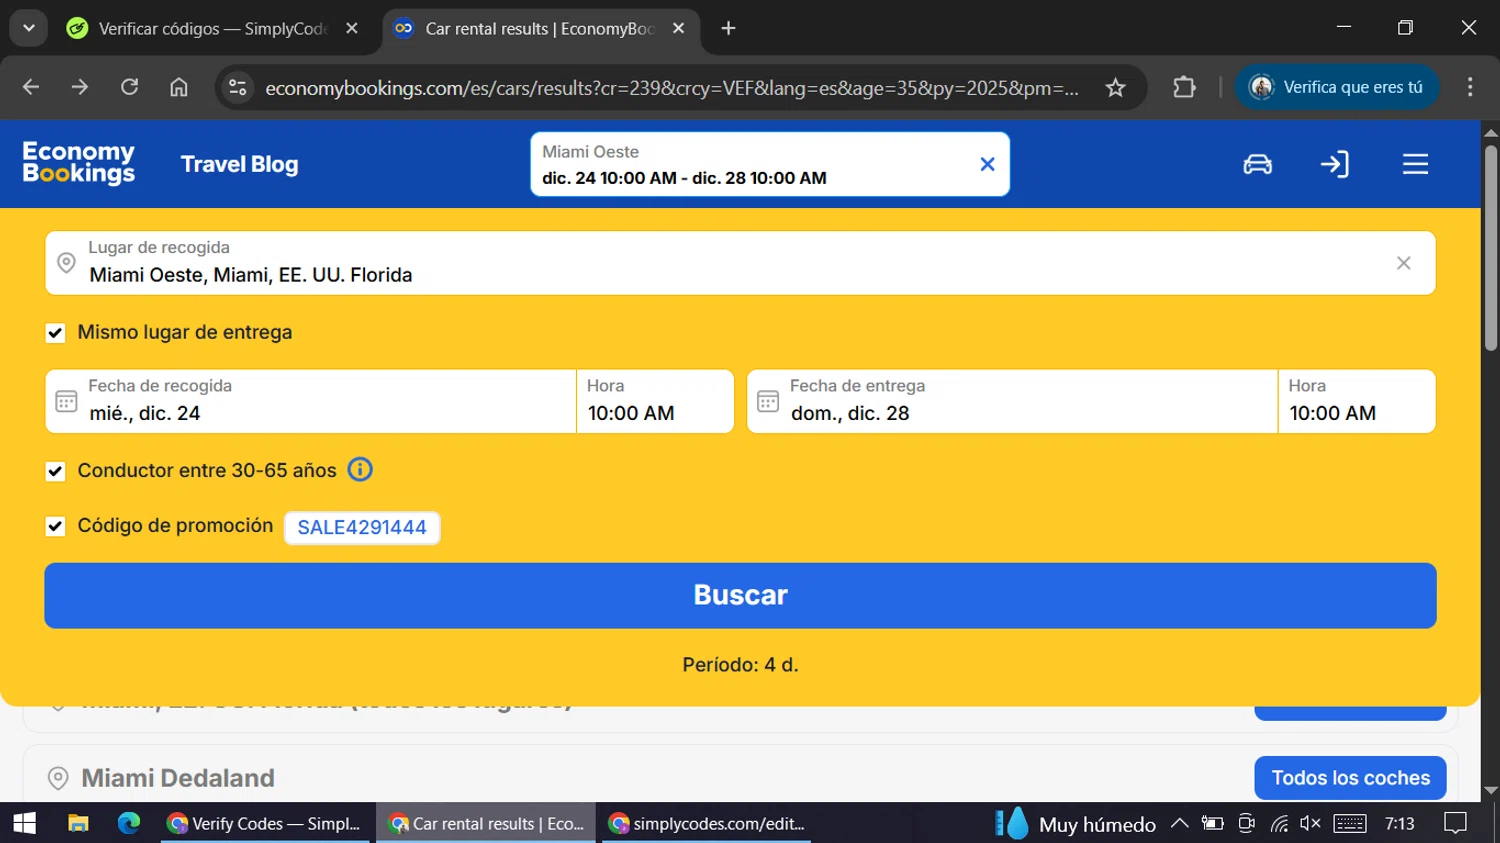Click the muted volume tray icon
The width and height of the screenshot is (1500, 843).
point(1310,823)
